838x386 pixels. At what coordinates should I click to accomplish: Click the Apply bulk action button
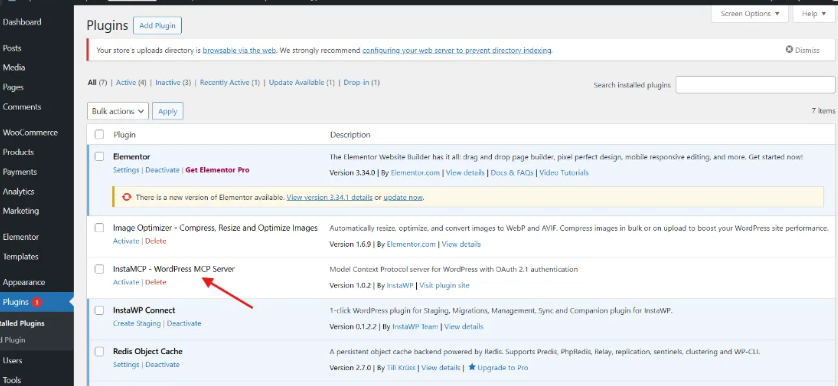pos(168,111)
